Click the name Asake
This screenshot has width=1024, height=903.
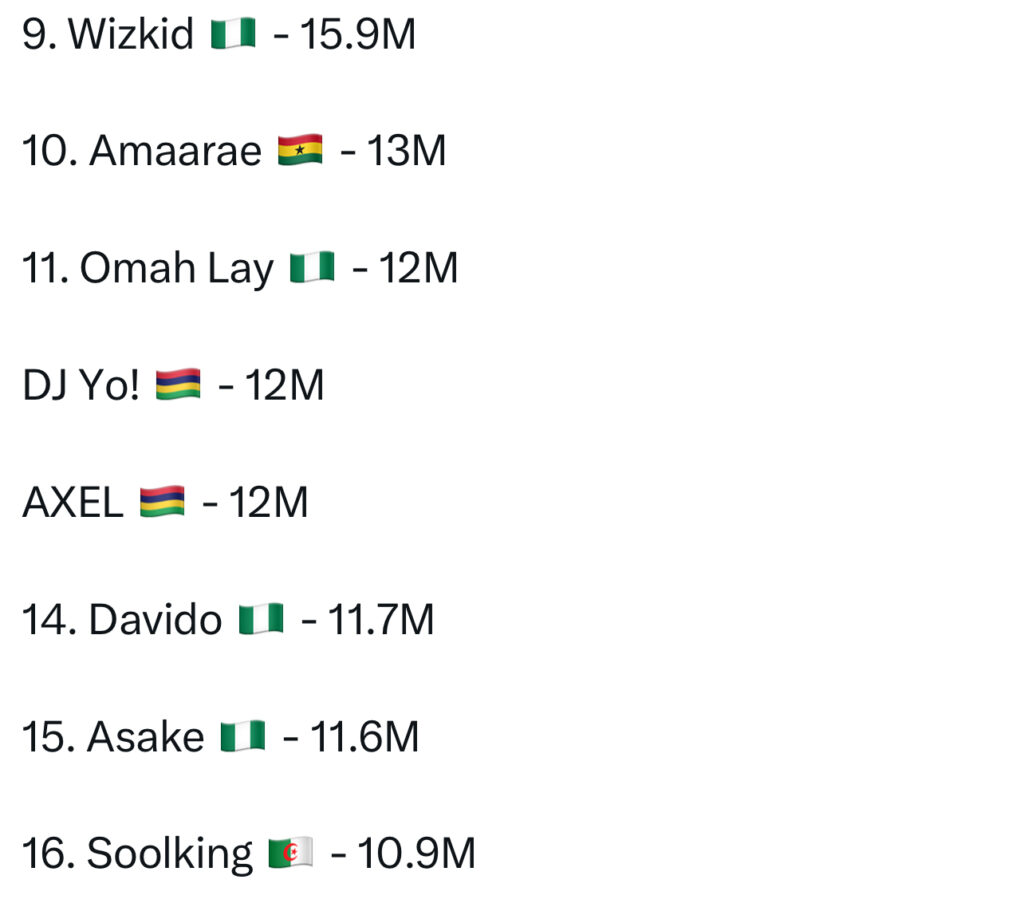pos(145,738)
